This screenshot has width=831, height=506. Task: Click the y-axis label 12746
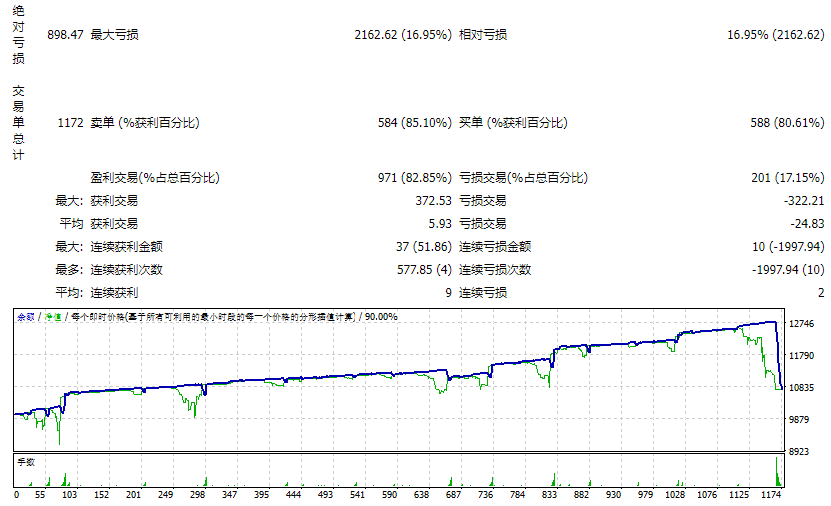[x=801, y=324]
